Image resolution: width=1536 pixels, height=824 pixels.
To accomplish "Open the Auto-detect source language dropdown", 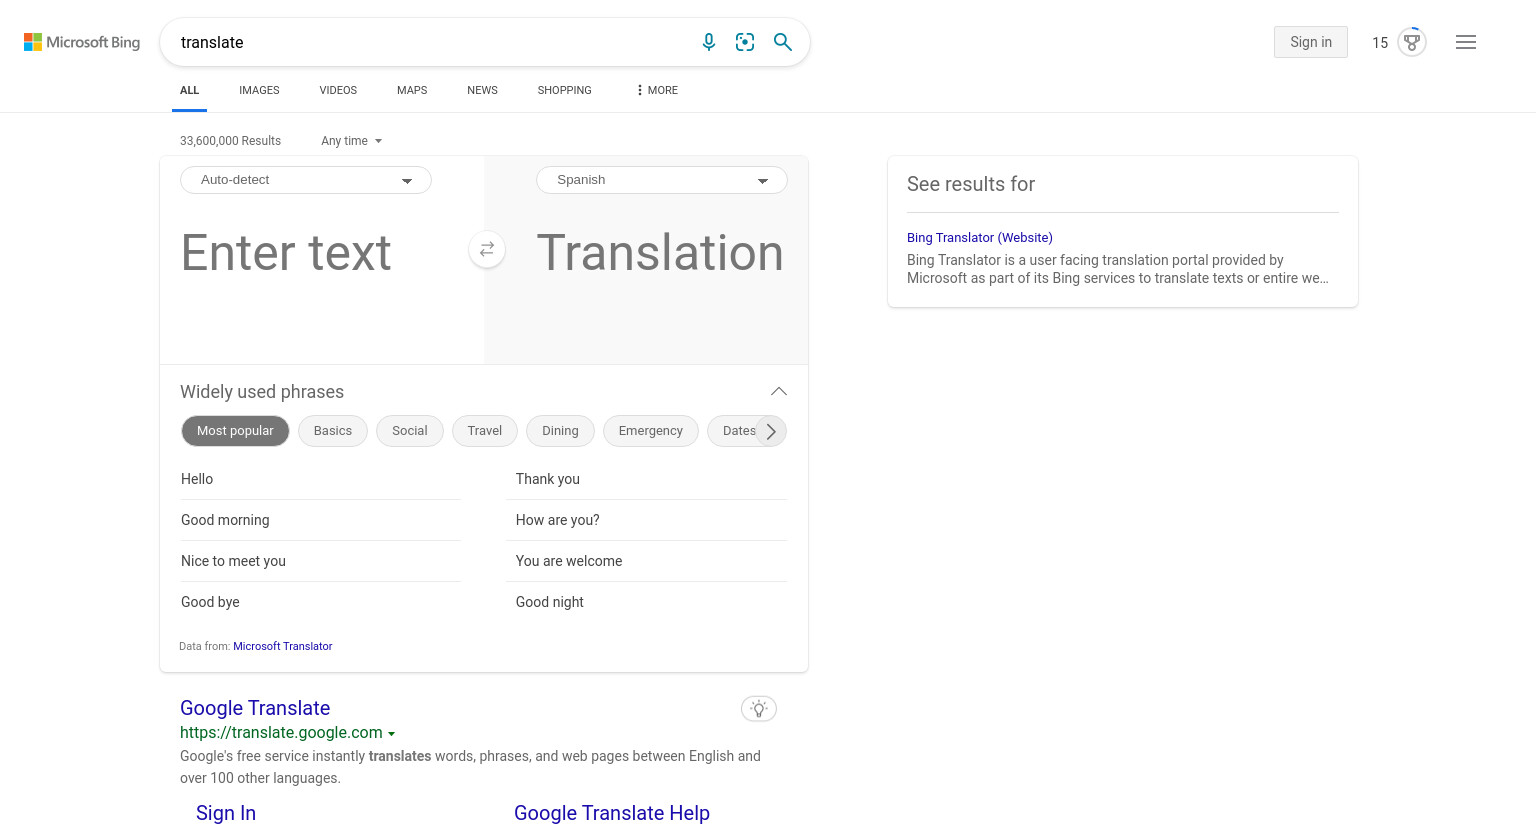I will (306, 180).
